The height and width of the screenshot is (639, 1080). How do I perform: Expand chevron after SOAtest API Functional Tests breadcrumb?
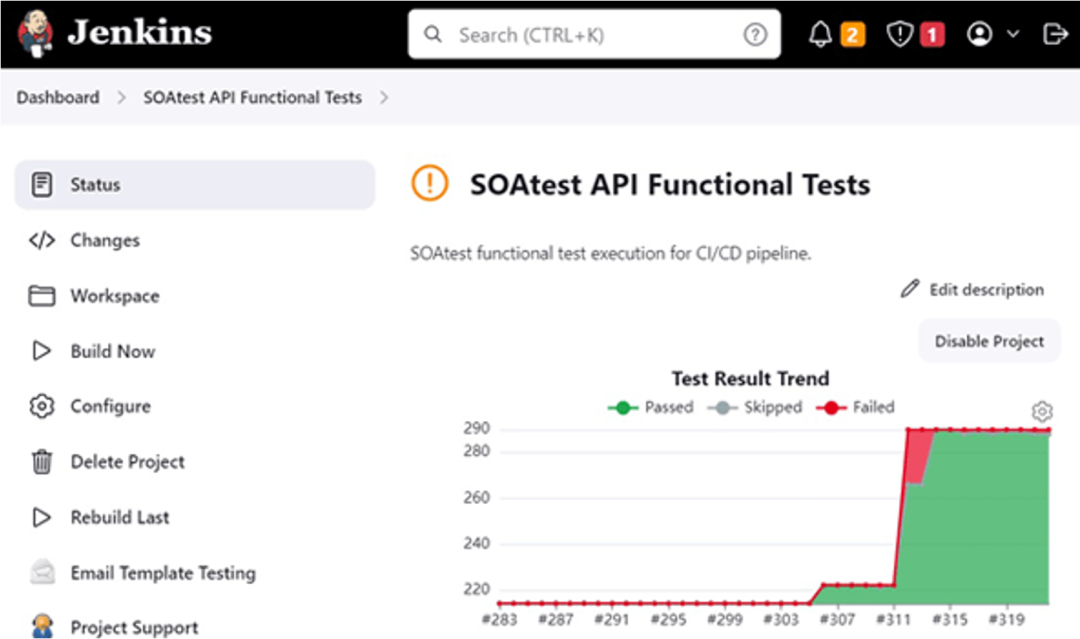click(384, 98)
